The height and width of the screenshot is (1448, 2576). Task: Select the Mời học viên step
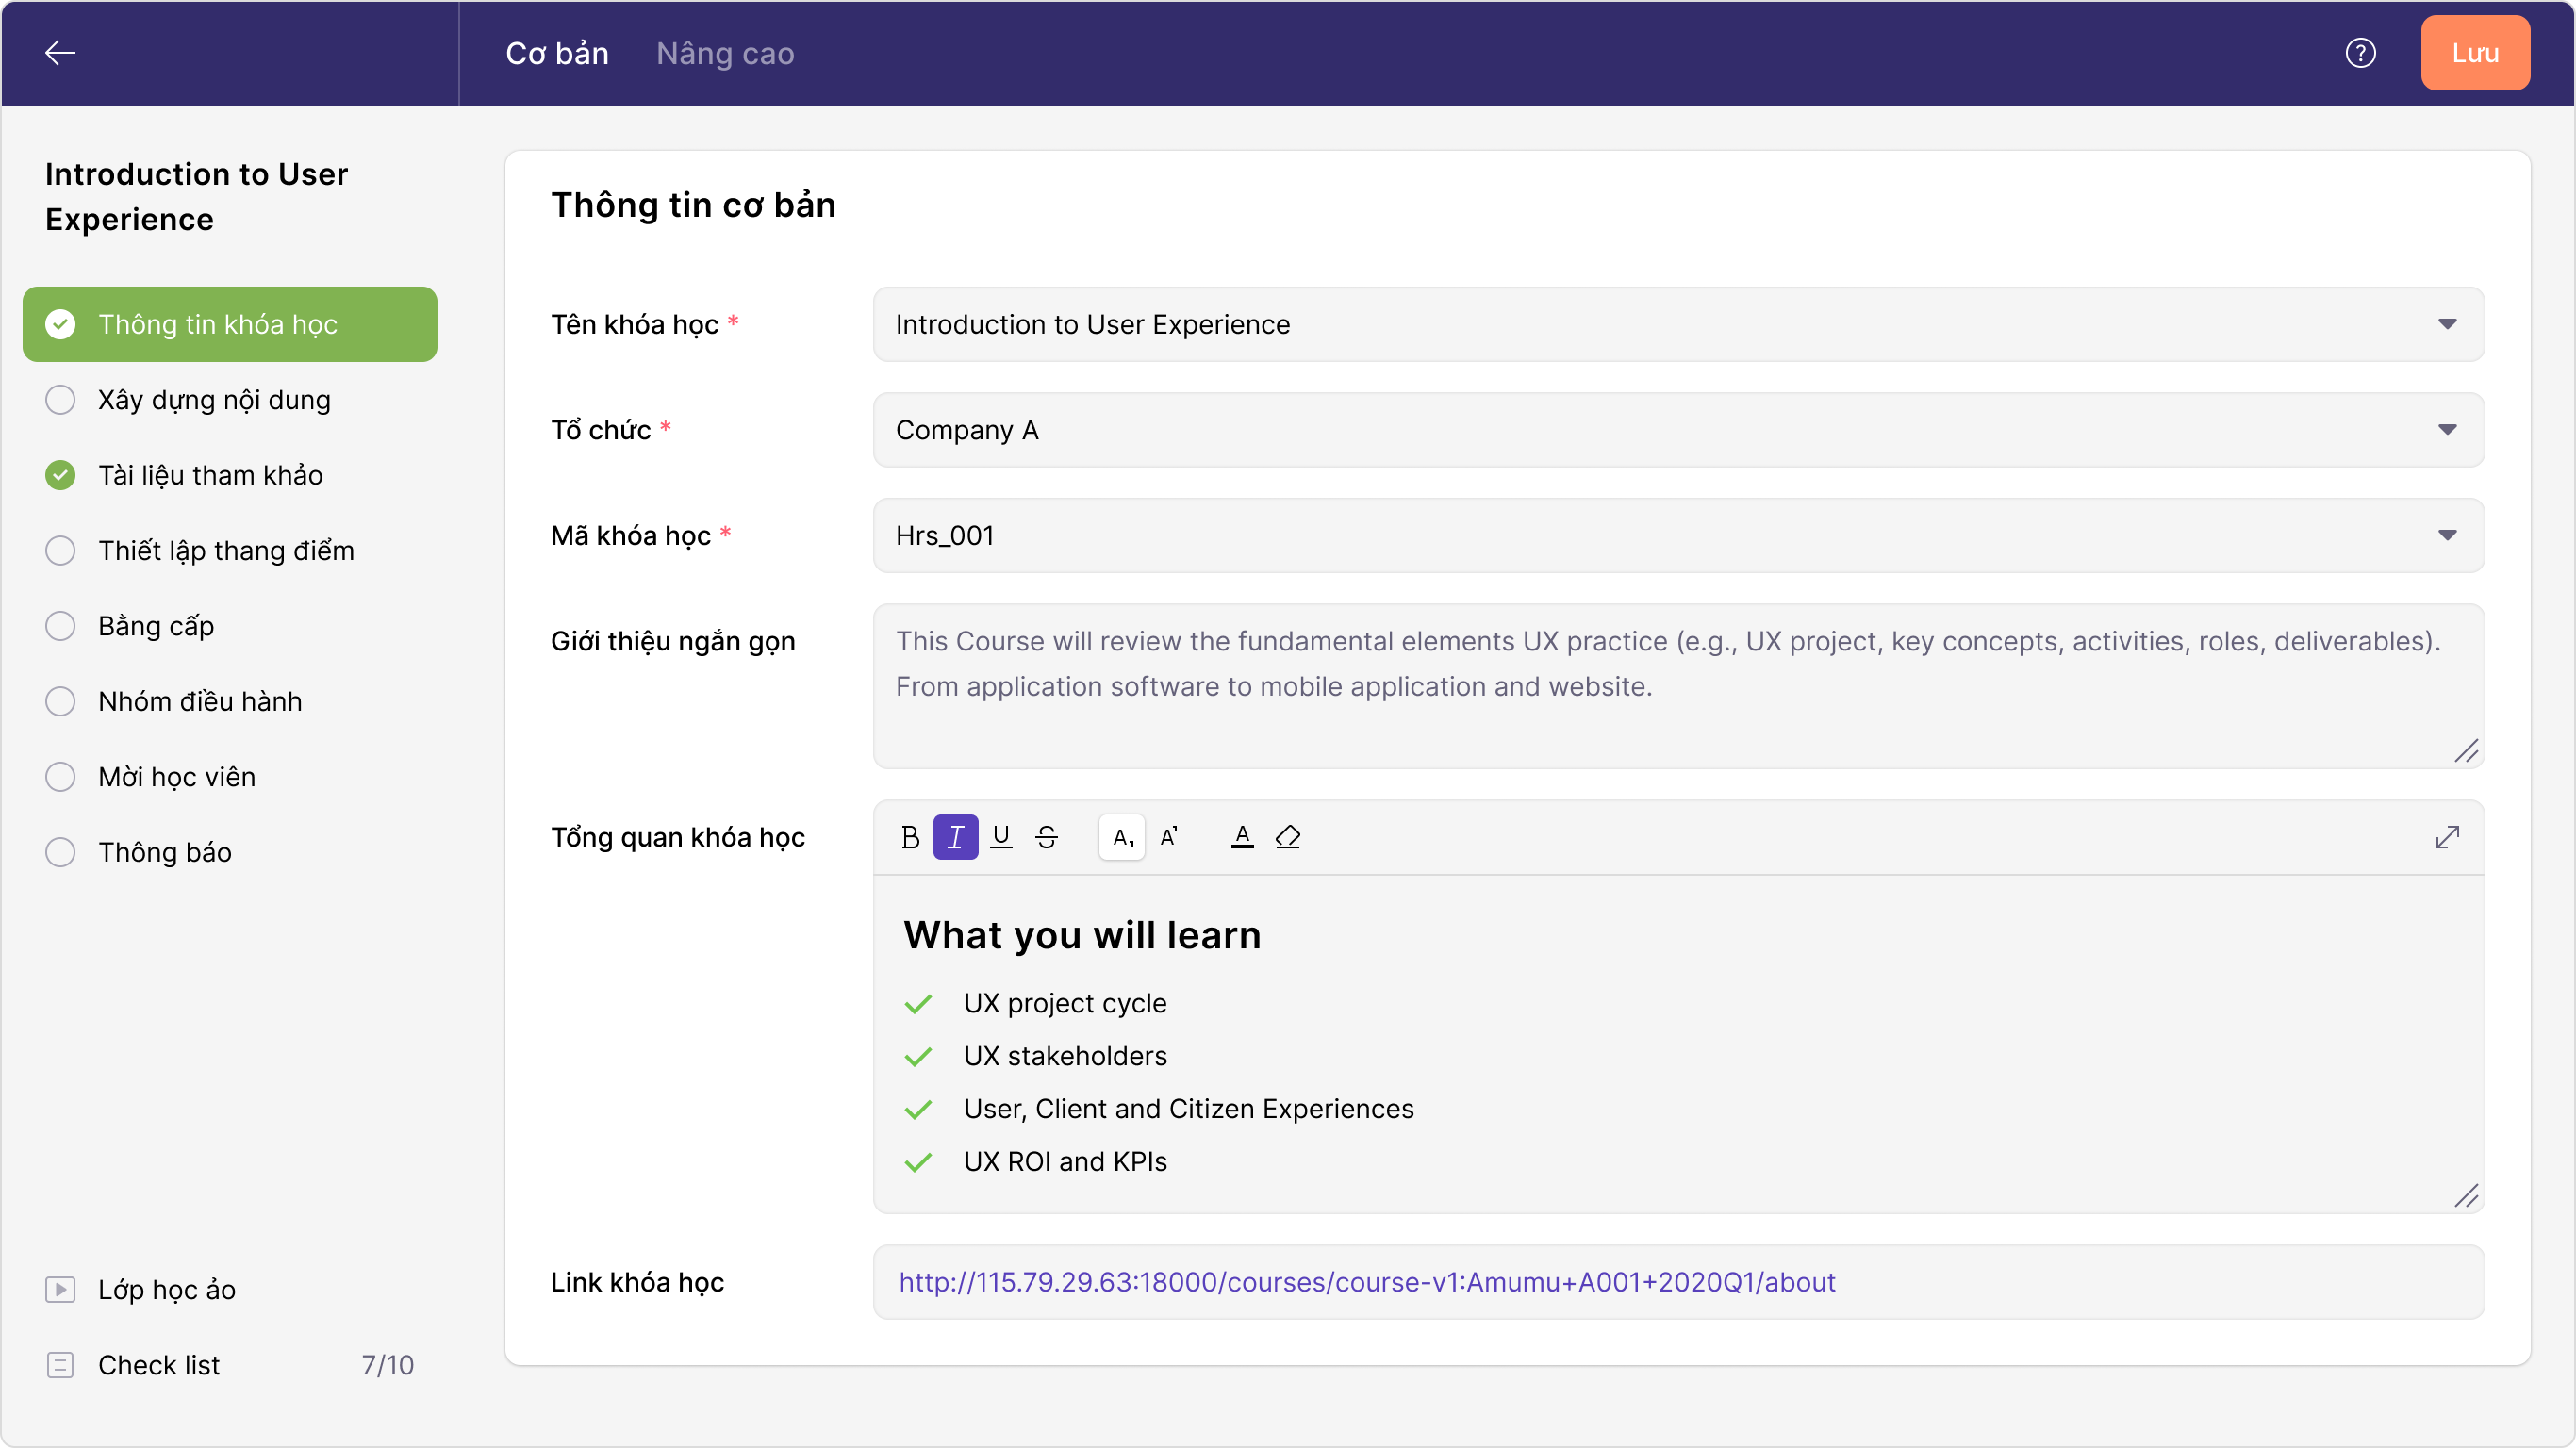point(176,777)
